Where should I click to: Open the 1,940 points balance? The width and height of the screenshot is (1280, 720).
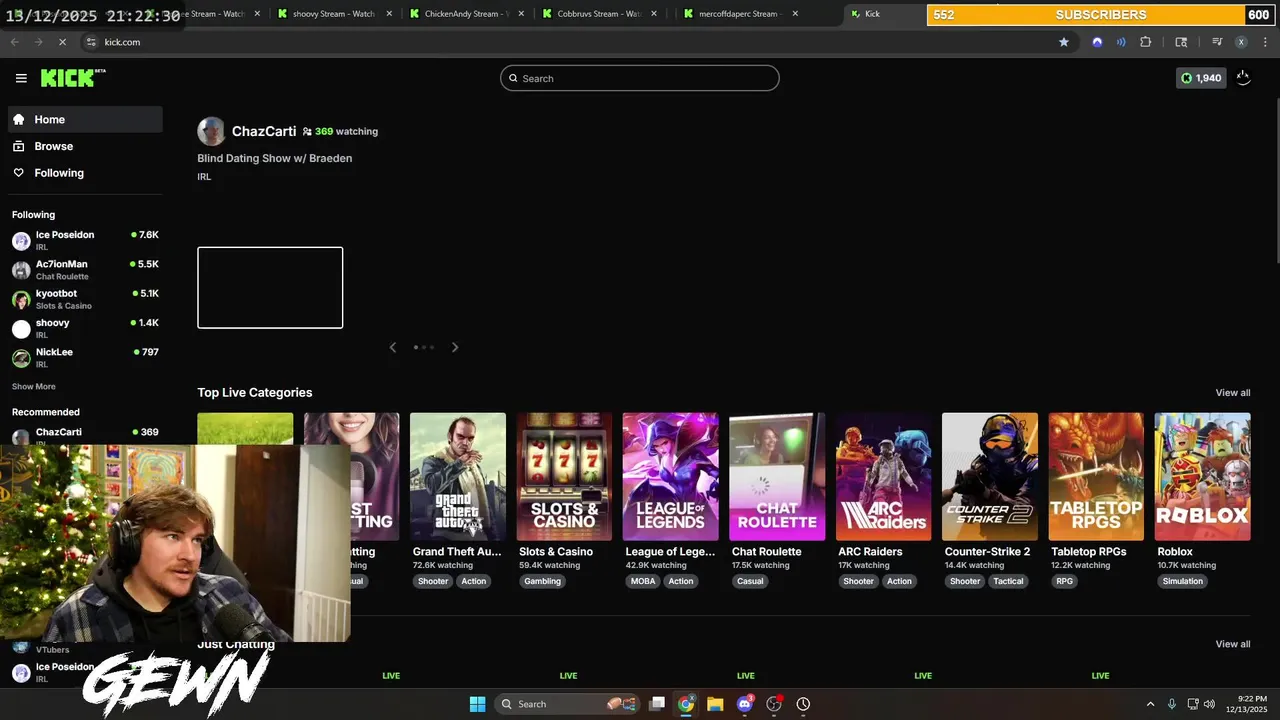pyautogui.click(x=1201, y=78)
